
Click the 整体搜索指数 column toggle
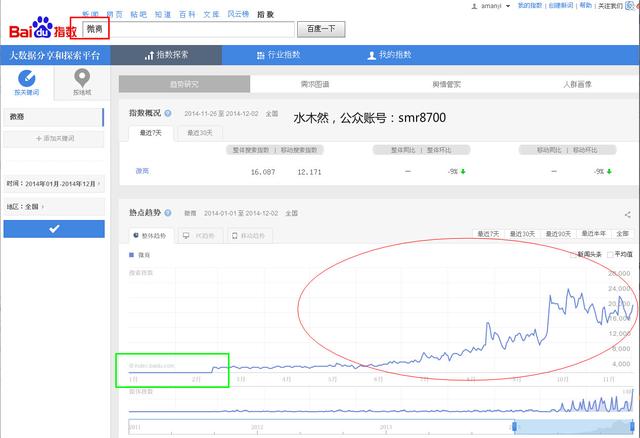[x=251, y=150]
